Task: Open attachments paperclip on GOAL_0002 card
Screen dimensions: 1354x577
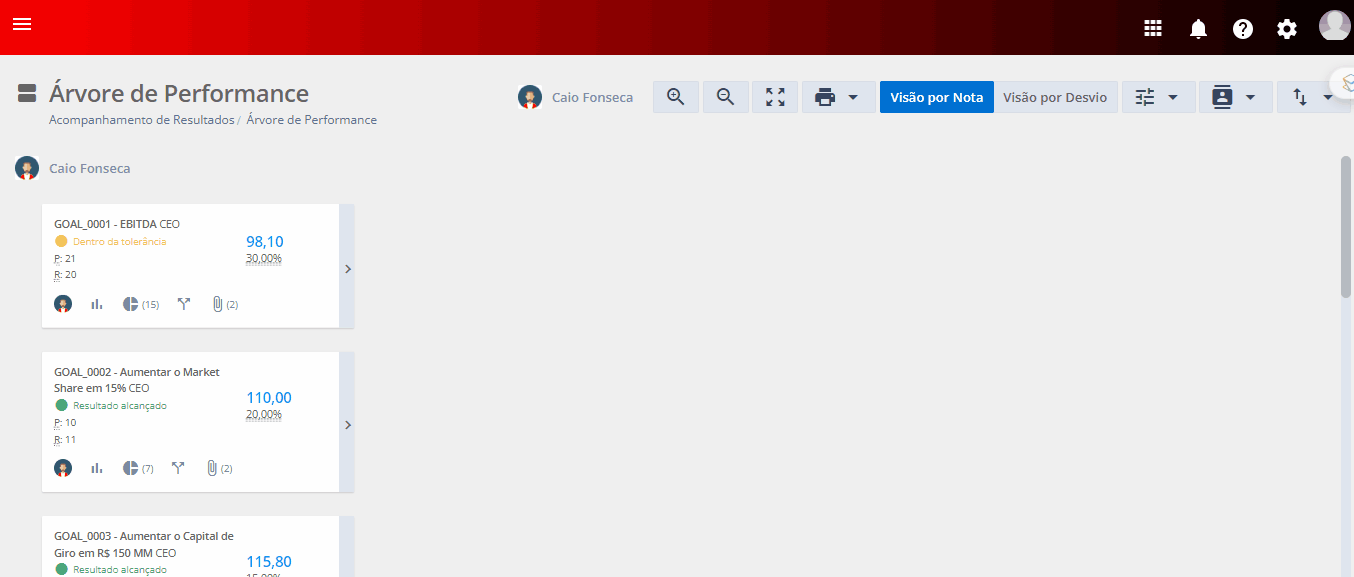Action: [213, 468]
